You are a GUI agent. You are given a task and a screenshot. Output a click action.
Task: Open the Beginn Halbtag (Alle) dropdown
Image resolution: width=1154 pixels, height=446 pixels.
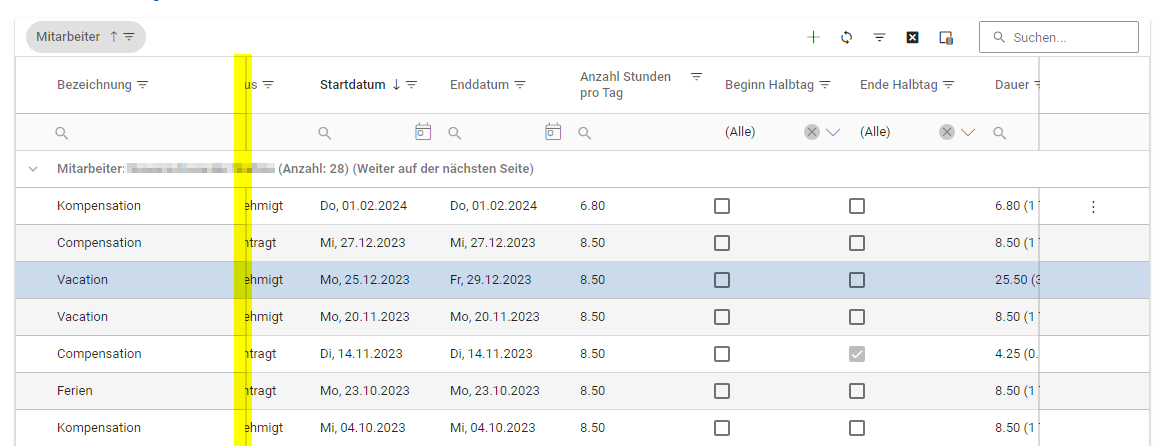833,132
